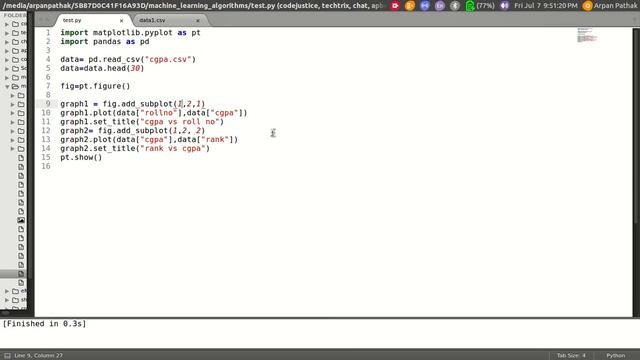Open the Tab Size: 4 selector
This screenshot has height=360, width=640.
point(571,356)
